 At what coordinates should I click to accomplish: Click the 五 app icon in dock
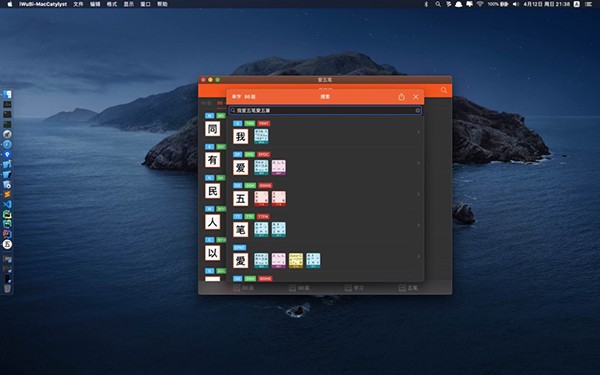click(x=7, y=244)
